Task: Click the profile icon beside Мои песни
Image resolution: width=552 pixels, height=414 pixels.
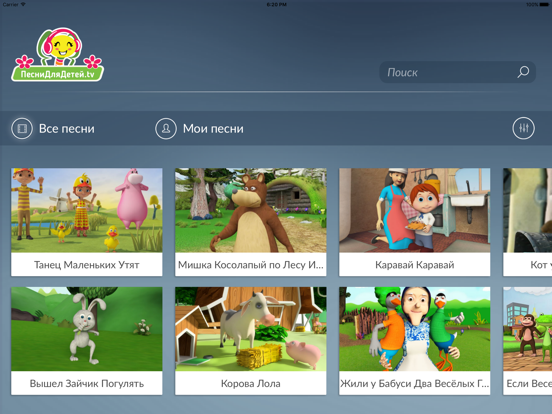Action: [166, 128]
